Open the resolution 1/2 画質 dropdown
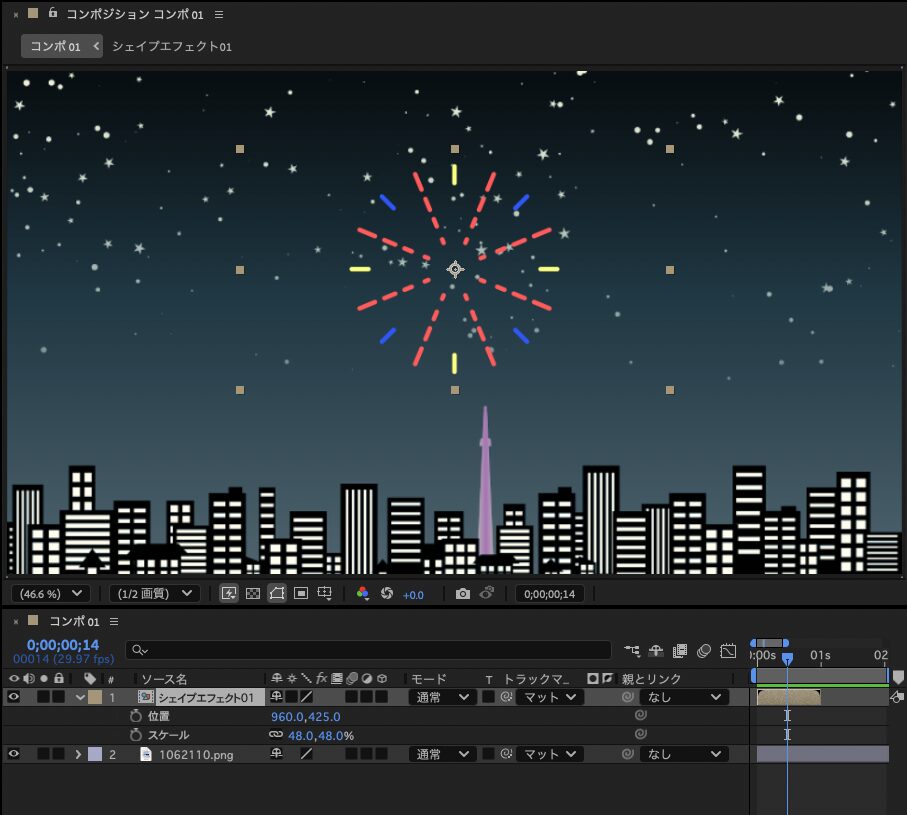 tap(154, 593)
